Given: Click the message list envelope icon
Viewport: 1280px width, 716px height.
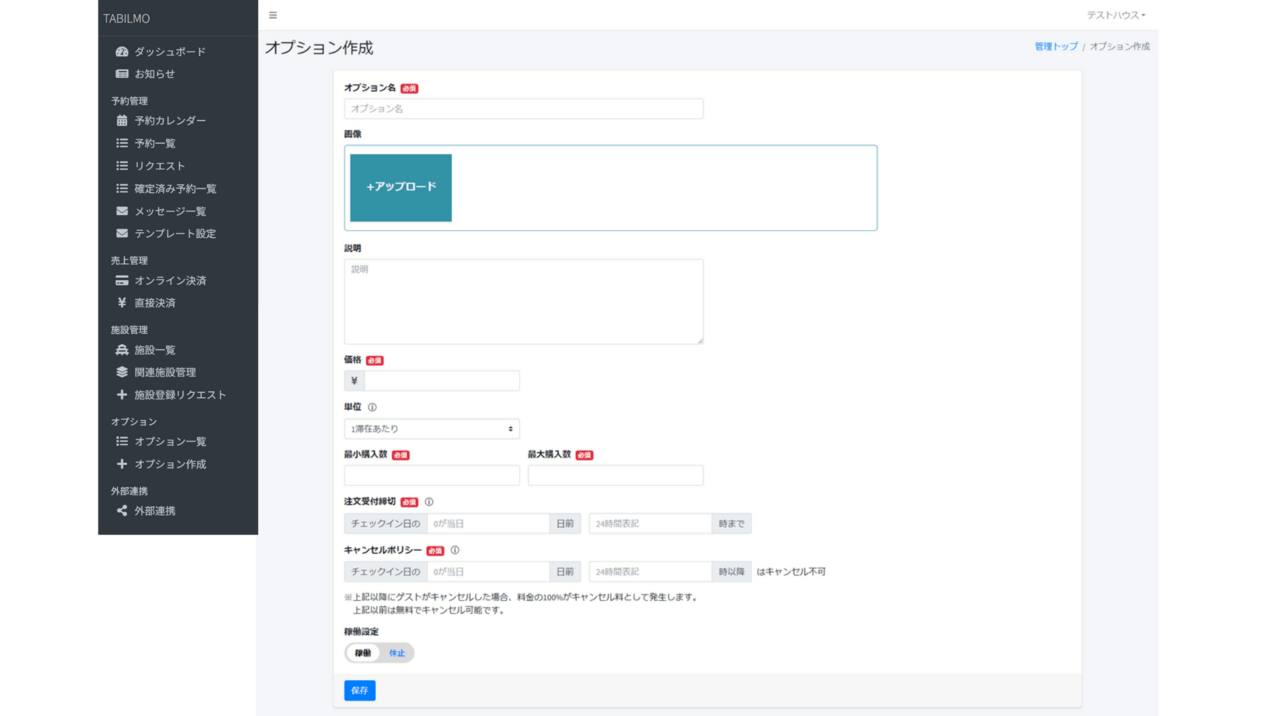Looking at the screenshot, I should pyautogui.click(x=122, y=212).
